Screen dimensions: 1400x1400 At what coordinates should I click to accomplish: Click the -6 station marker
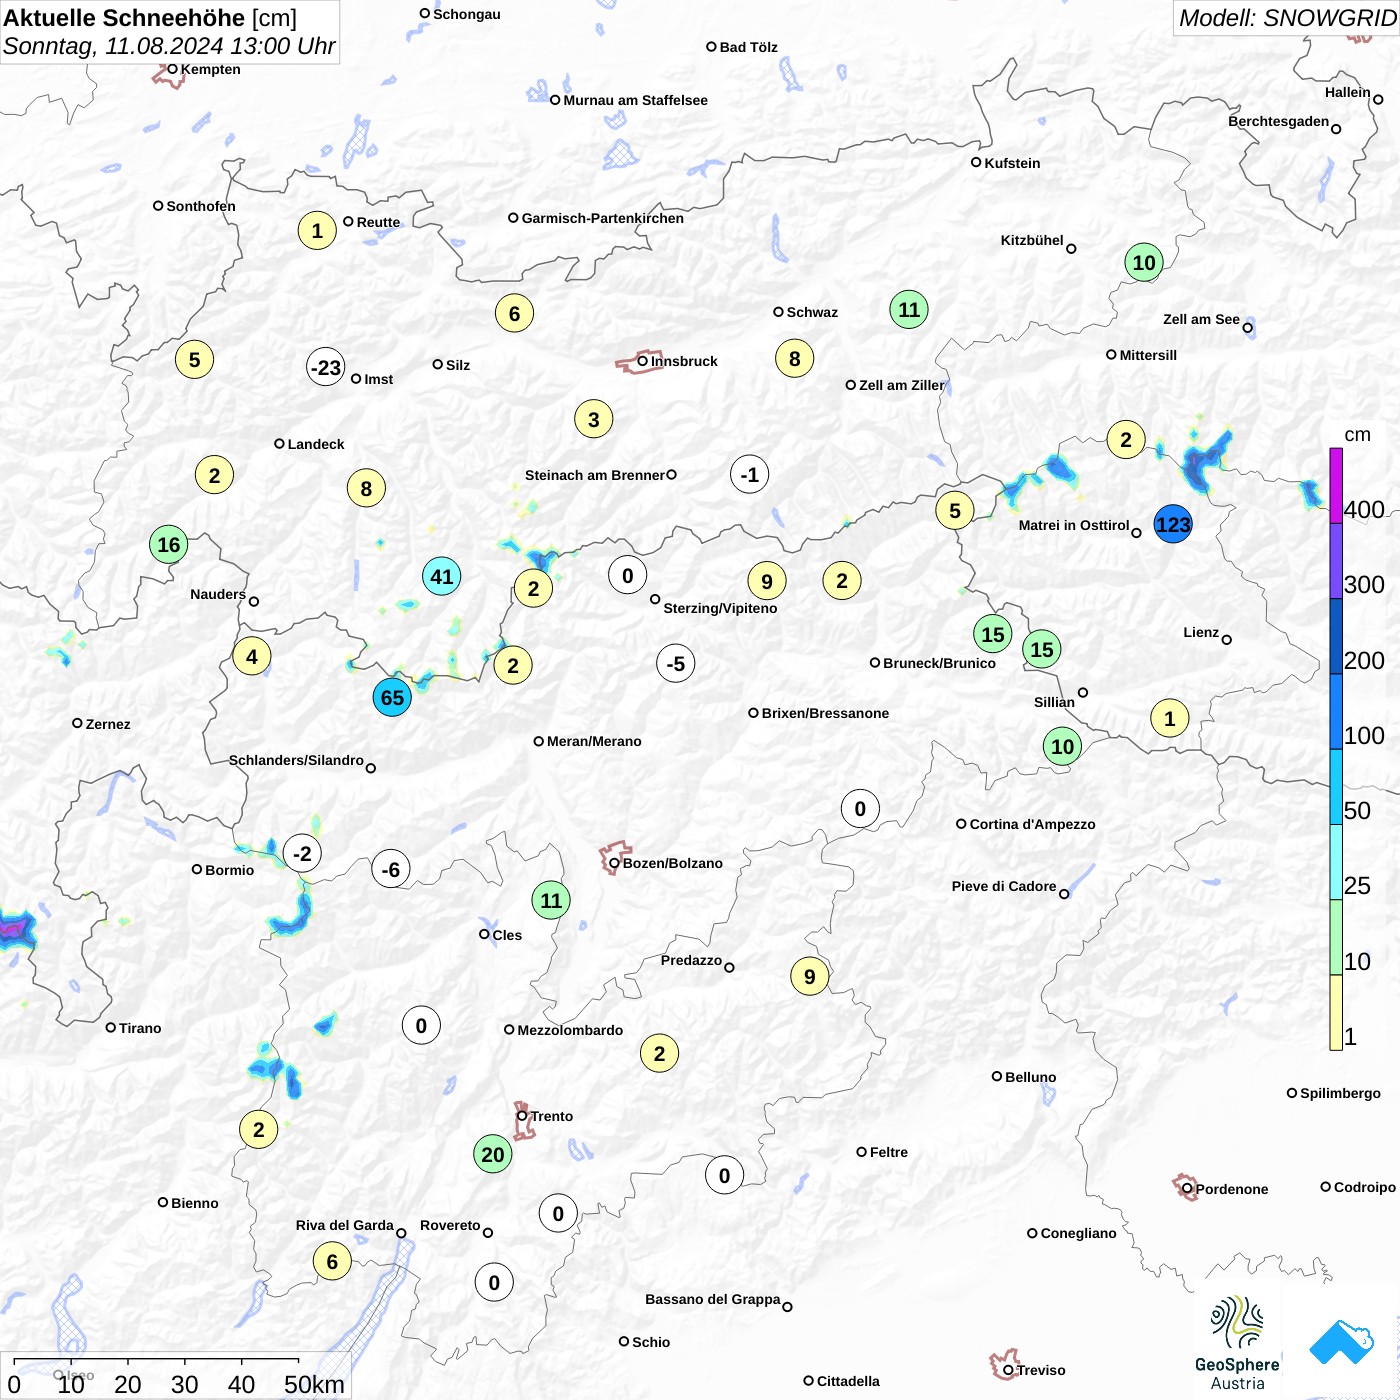pyautogui.click(x=391, y=869)
